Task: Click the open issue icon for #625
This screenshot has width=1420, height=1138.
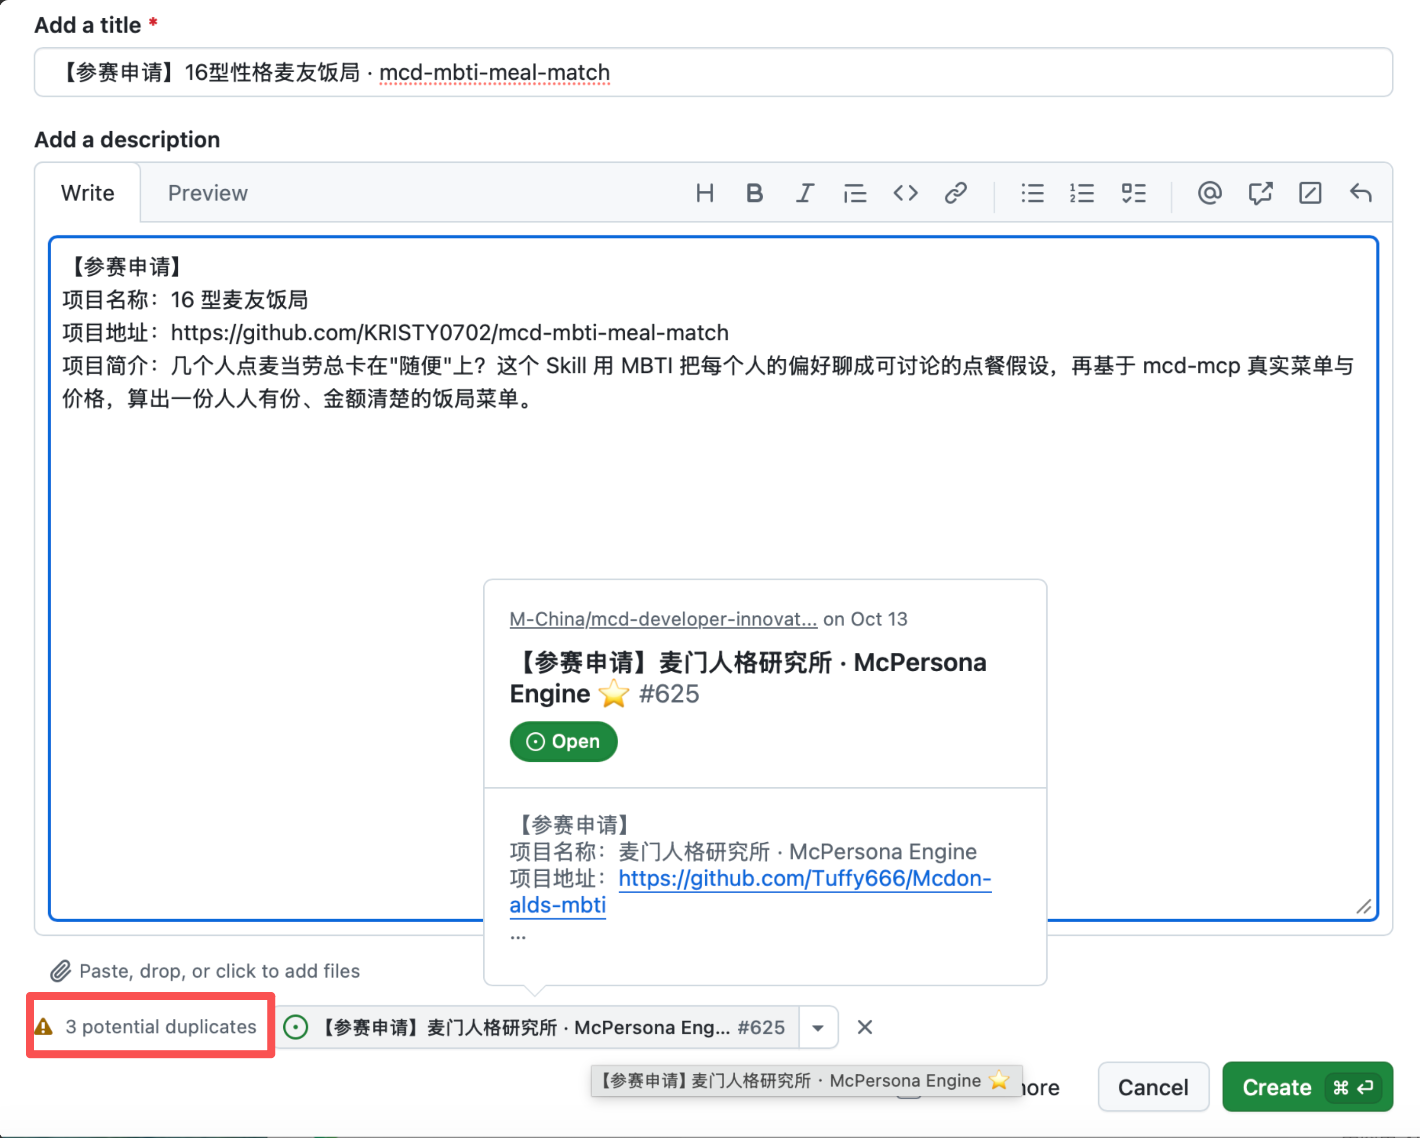Action: 296,1027
